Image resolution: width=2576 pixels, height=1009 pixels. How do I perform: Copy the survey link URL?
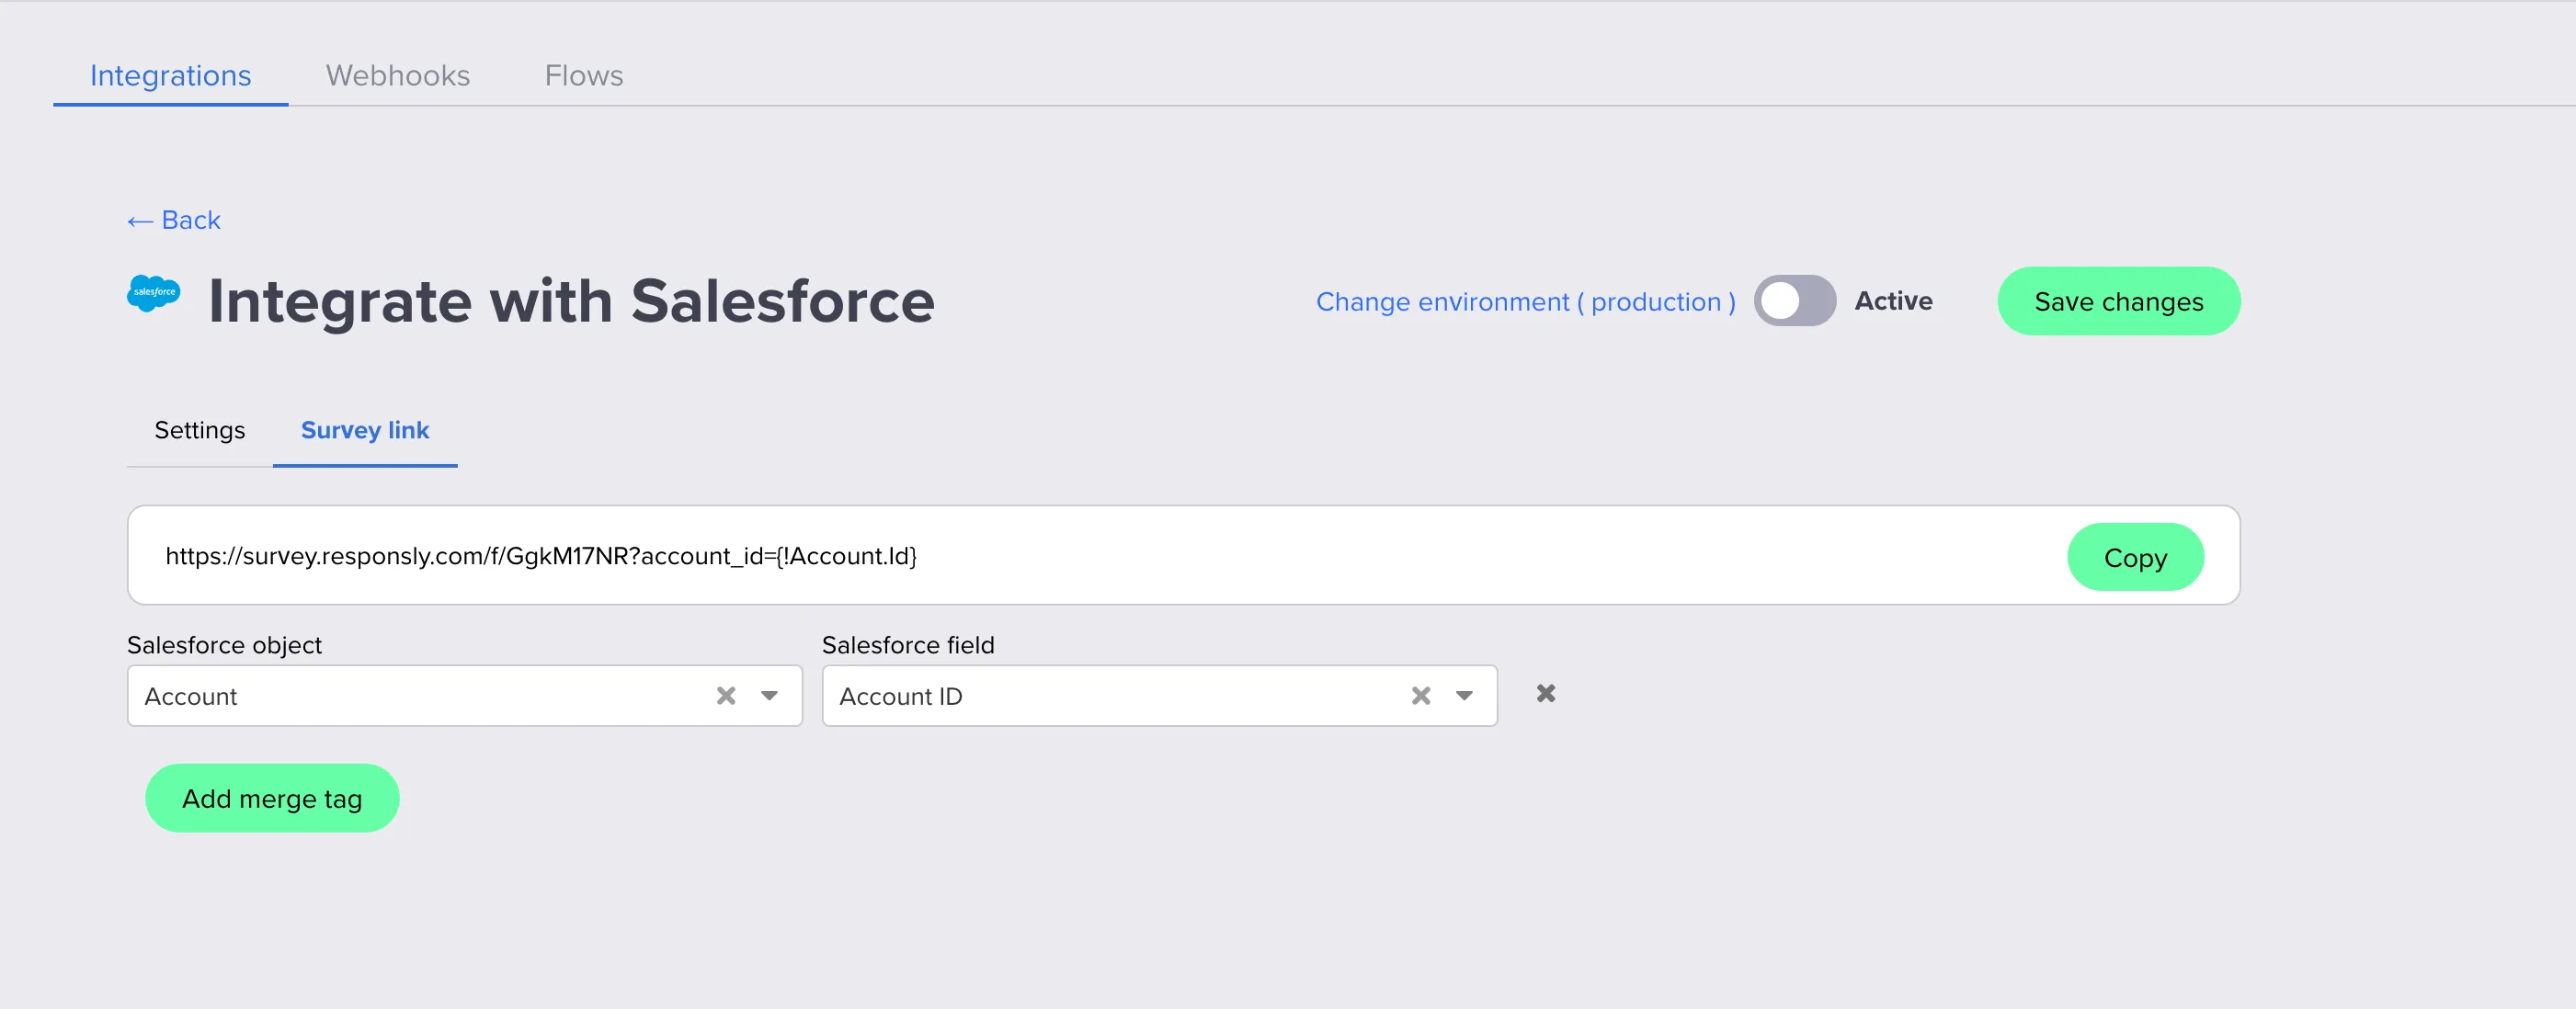pos(2136,557)
